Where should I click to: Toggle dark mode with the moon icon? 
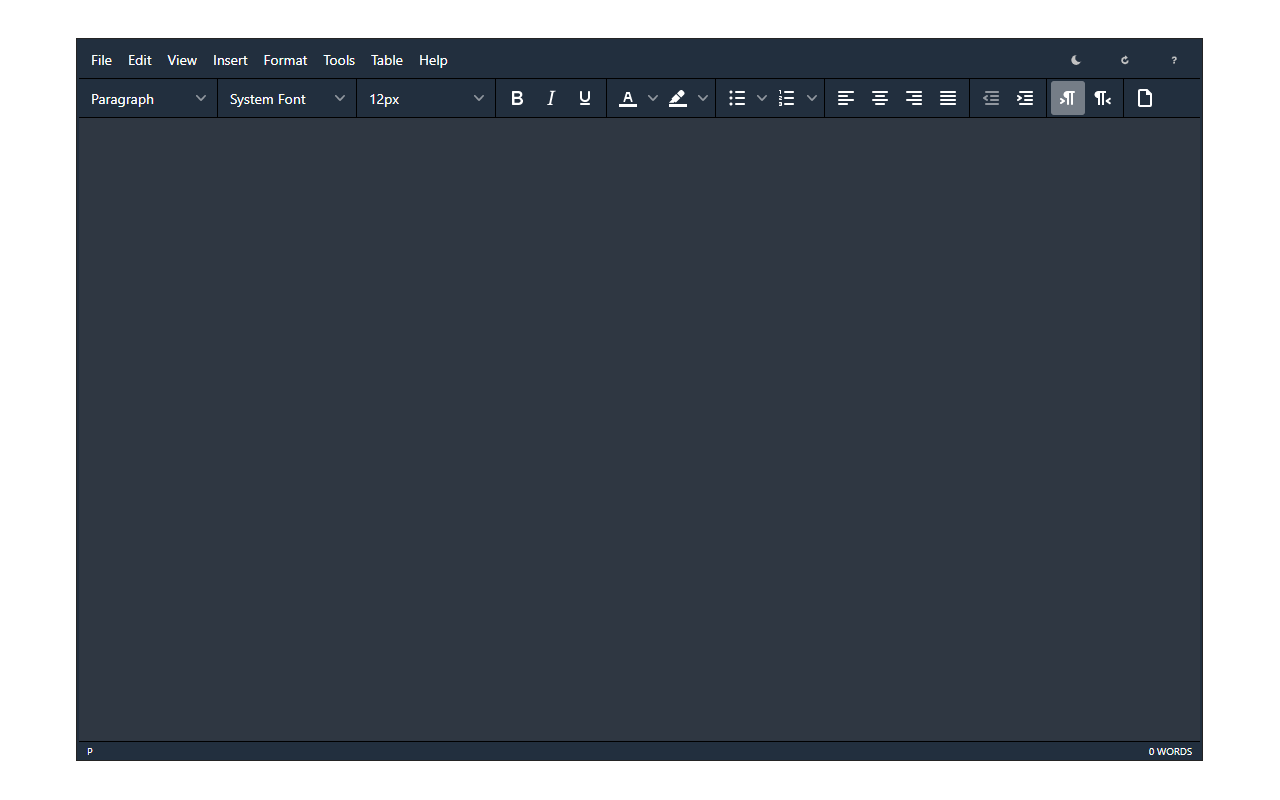click(x=1075, y=60)
